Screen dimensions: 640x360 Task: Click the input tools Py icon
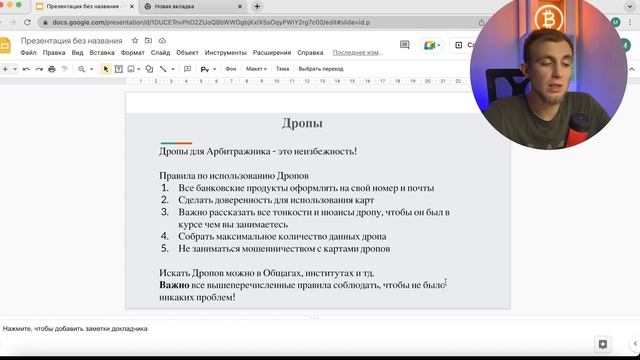tap(204, 69)
